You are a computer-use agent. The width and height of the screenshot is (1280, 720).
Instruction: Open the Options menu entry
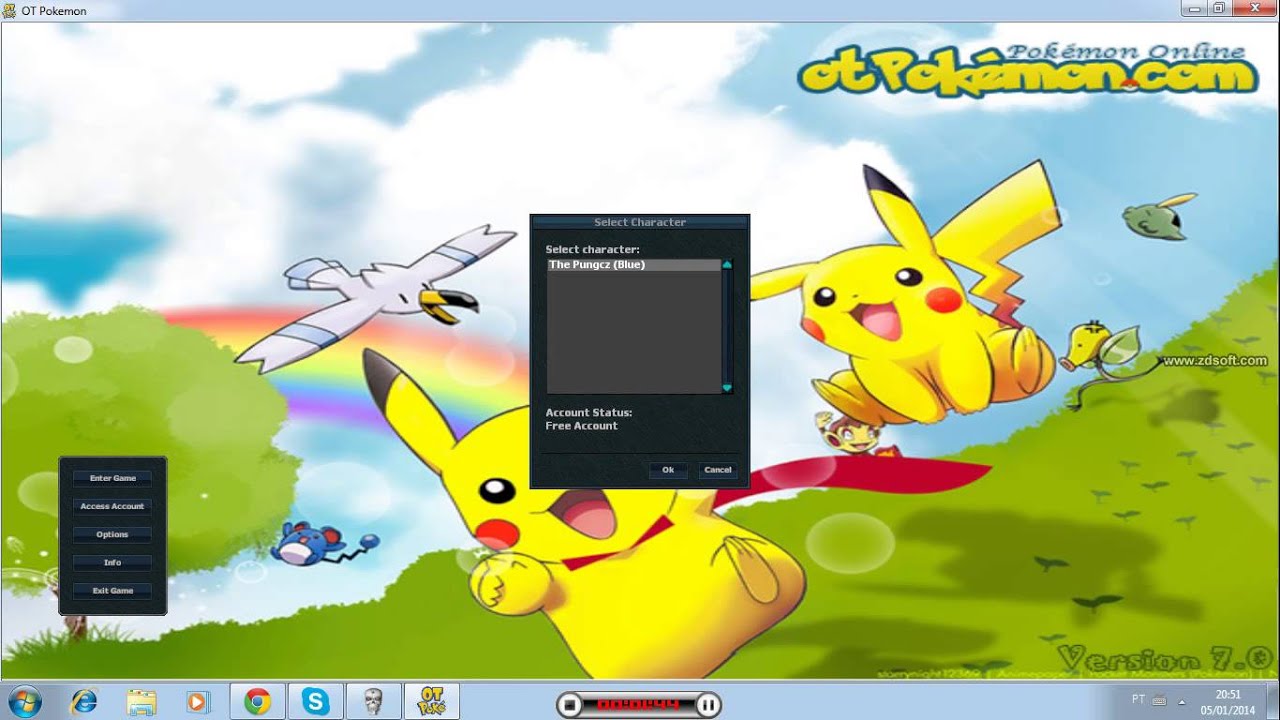point(113,534)
